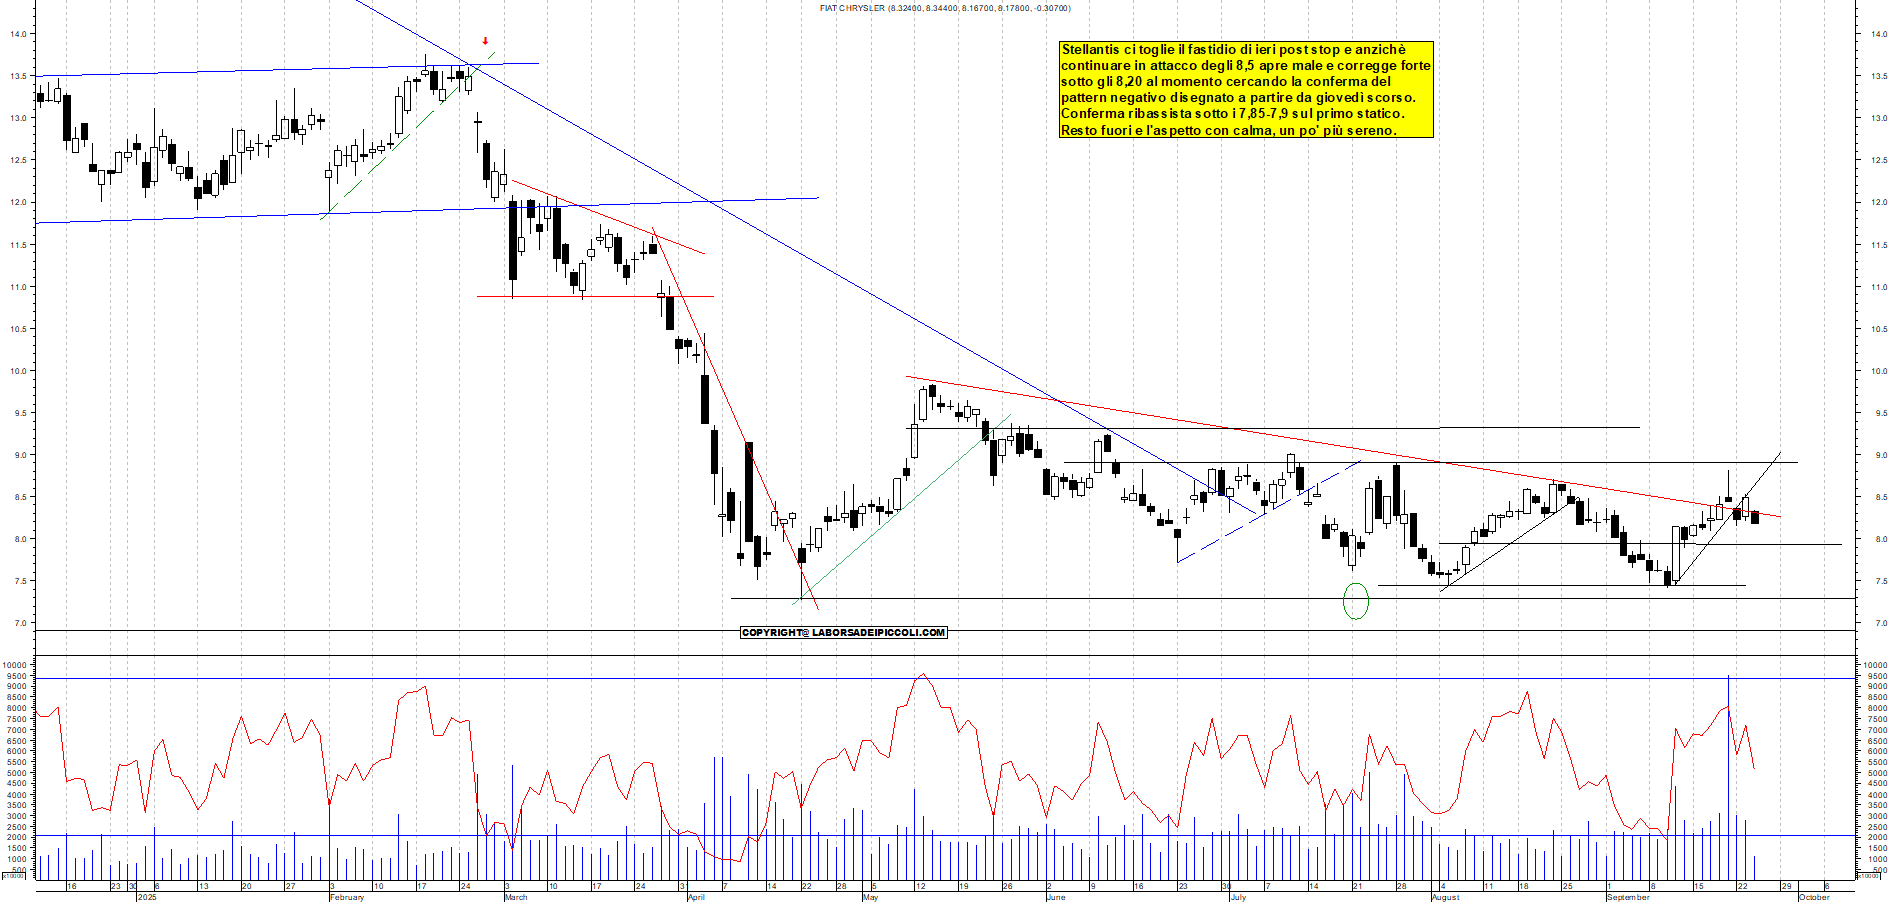The height and width of the screenshot is (902, 1890).
Task: Click the February month label on the time axis
Action: pos(347,897)
